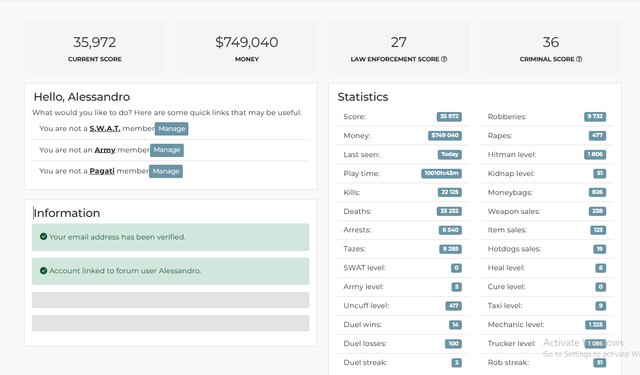Select the Money card showing $749,040

pyautogui.click(x=247, y=47)
